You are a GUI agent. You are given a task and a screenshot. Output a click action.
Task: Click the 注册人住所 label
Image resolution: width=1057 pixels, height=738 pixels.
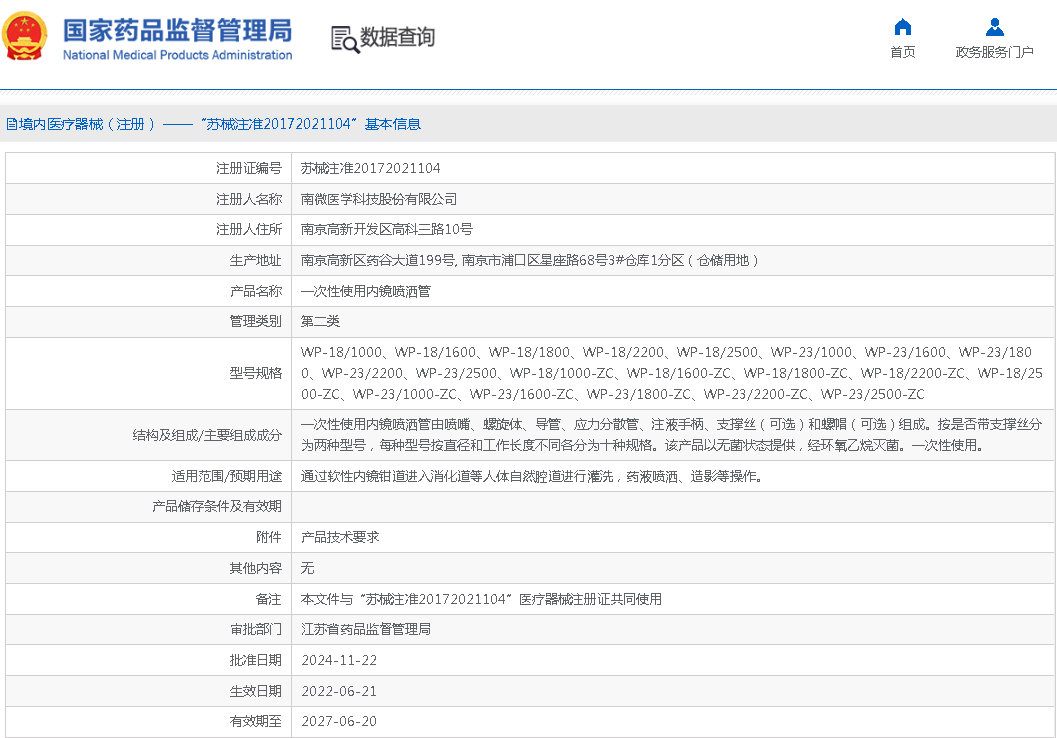coord(249,230)
